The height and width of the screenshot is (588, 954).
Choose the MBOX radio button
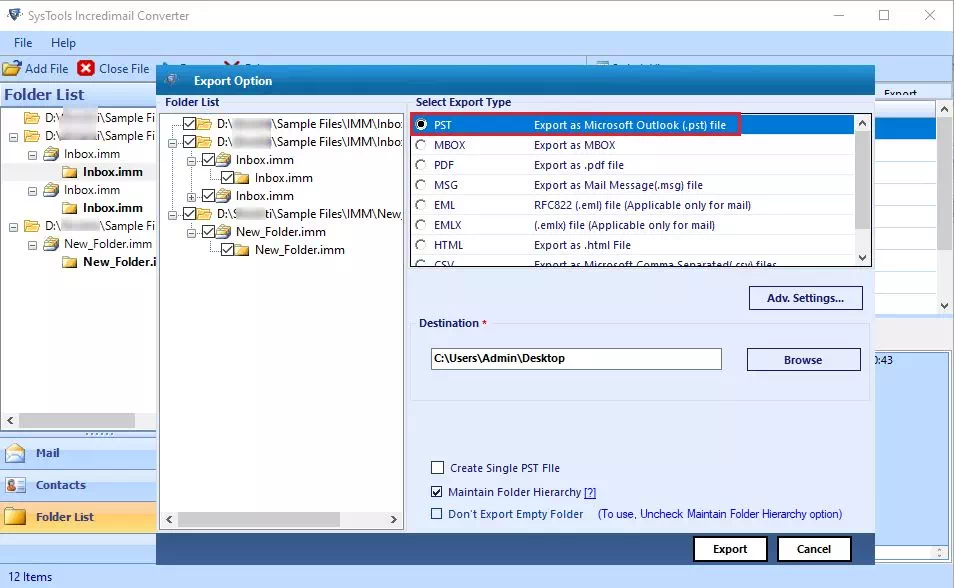[421, 145]
